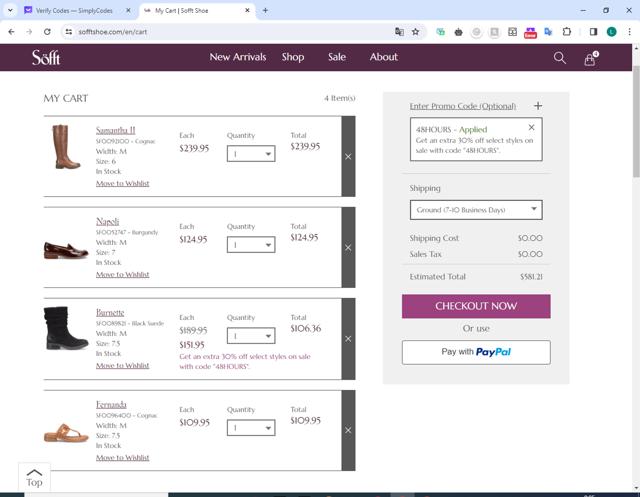Screen dimensions: 640x497
Task: Click the Fernanda sandal thumbnail
Action: coord(66,433)
